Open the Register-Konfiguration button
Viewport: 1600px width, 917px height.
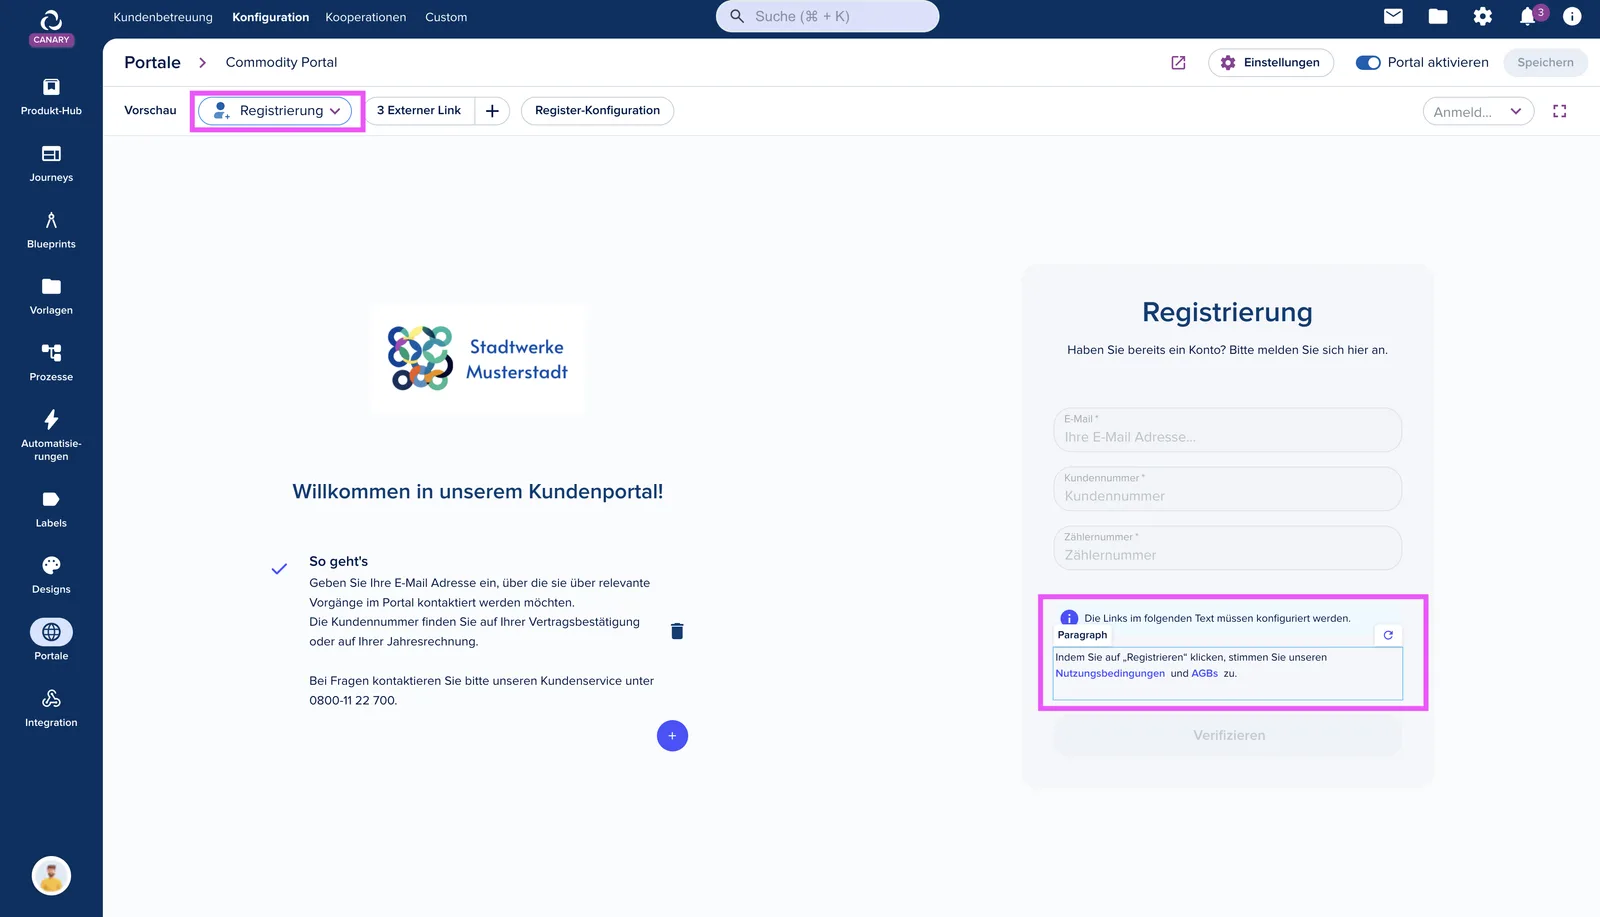[x=597, y=111]
